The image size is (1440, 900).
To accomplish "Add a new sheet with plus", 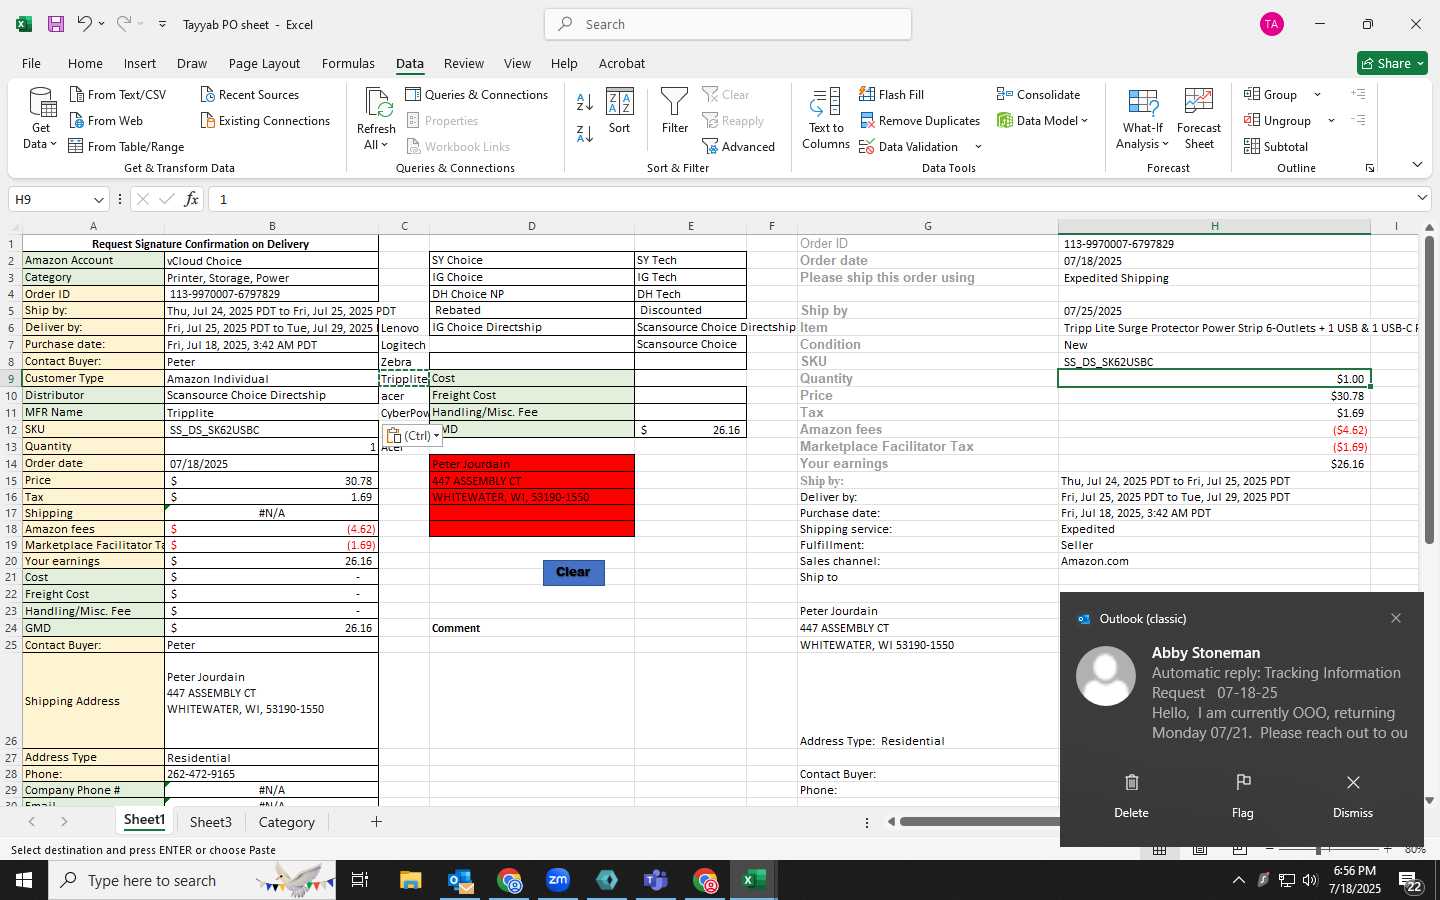I will click(x=376, y=822).
